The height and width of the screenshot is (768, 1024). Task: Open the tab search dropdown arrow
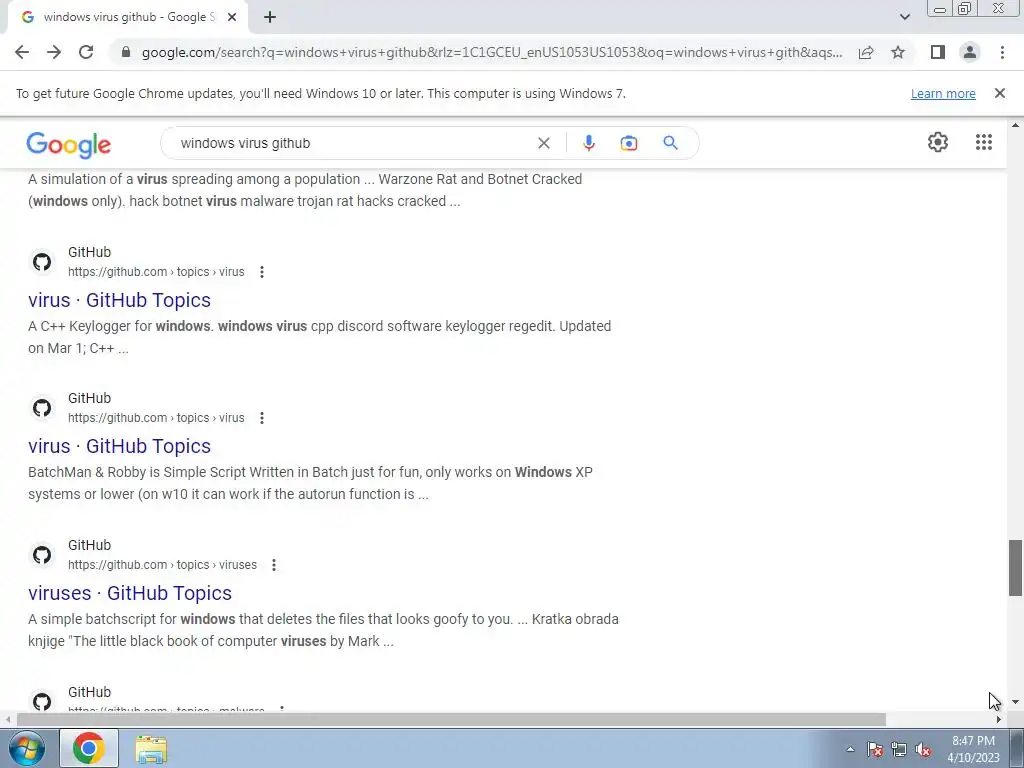click(x=904, y=17)
